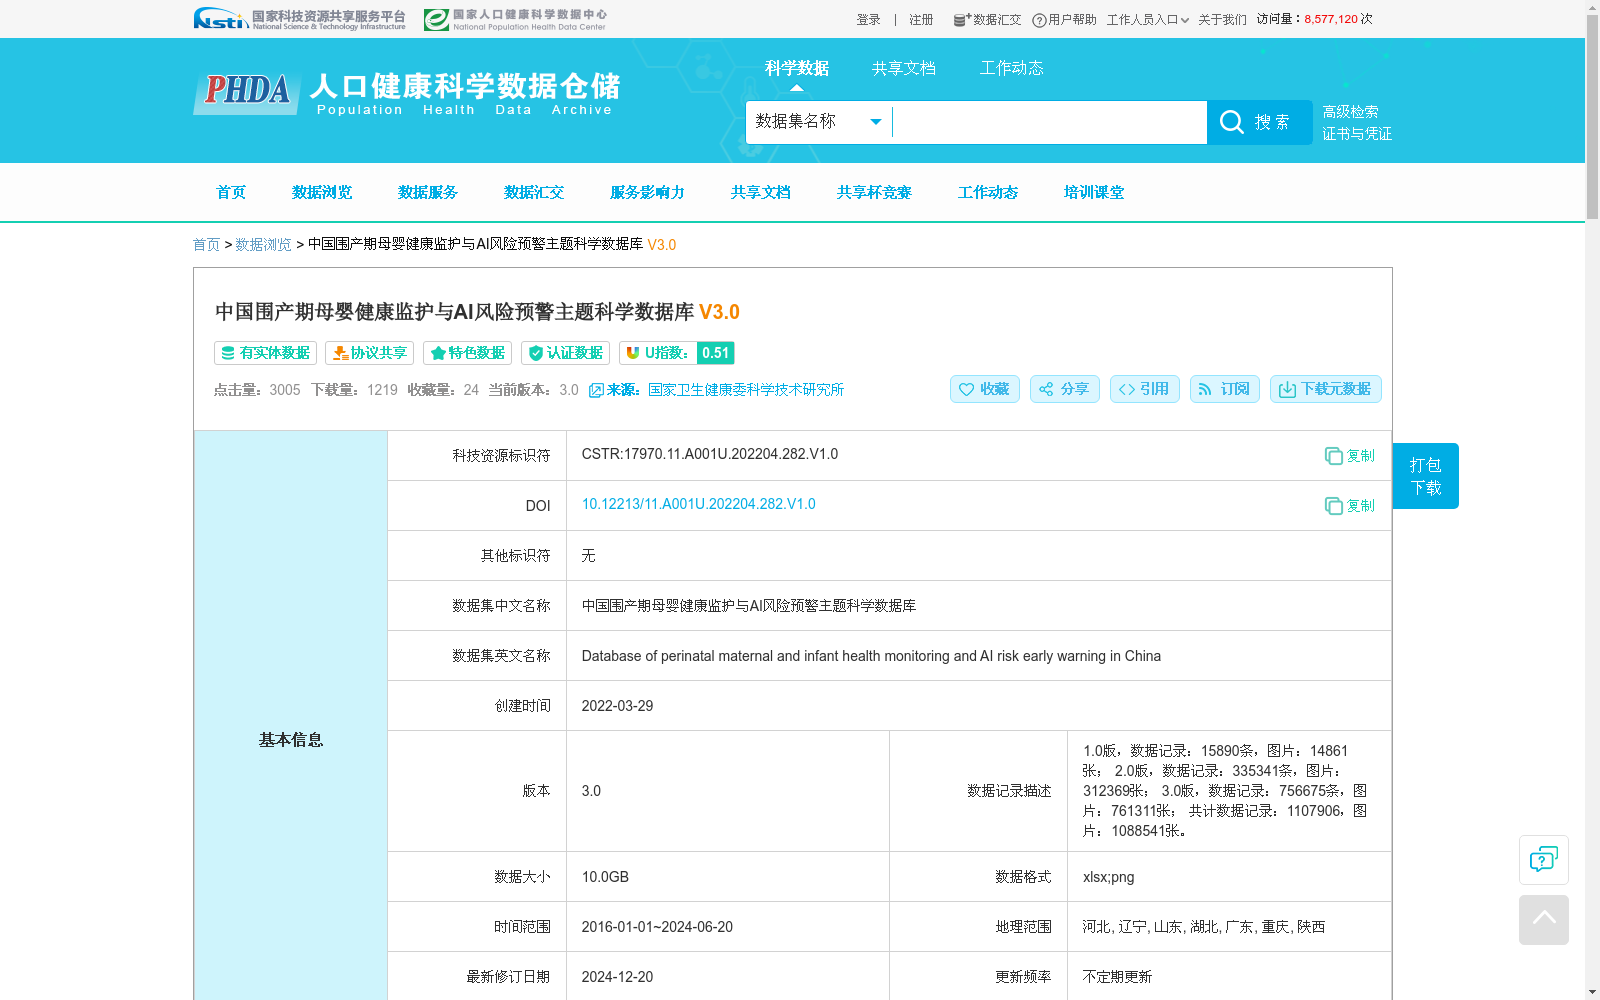Open 首页 in the navigation bar

pos(231,192)
